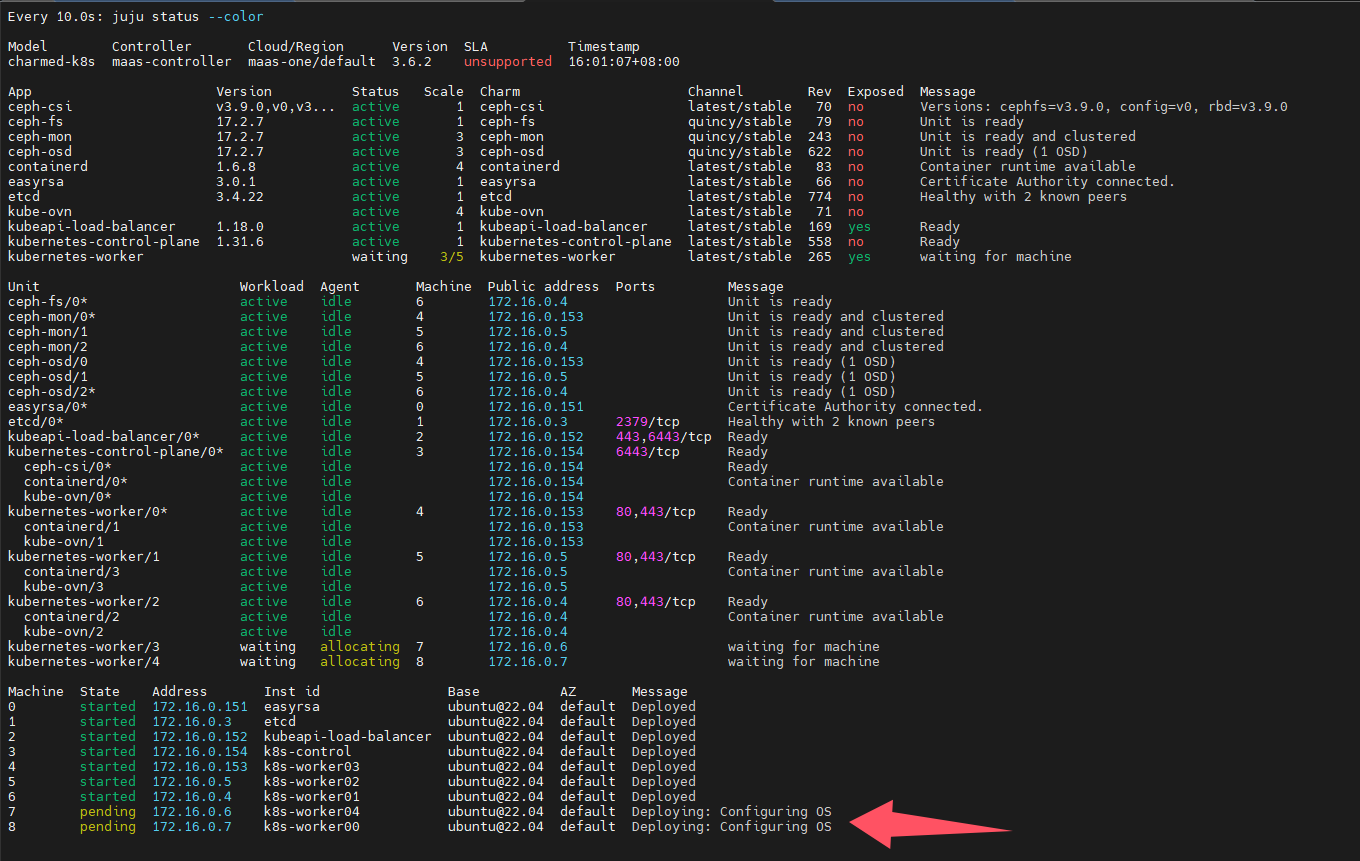Click inst id 'etcd' in the machine 1 row
The height and width of the screenshot is (861, 1360).
click(280, 722)
